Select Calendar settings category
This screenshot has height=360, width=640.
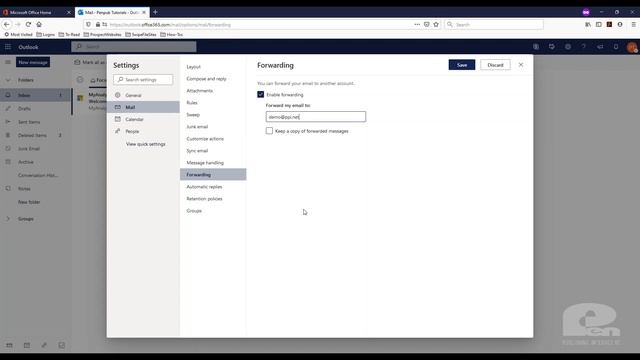click(x=143, y=119)
